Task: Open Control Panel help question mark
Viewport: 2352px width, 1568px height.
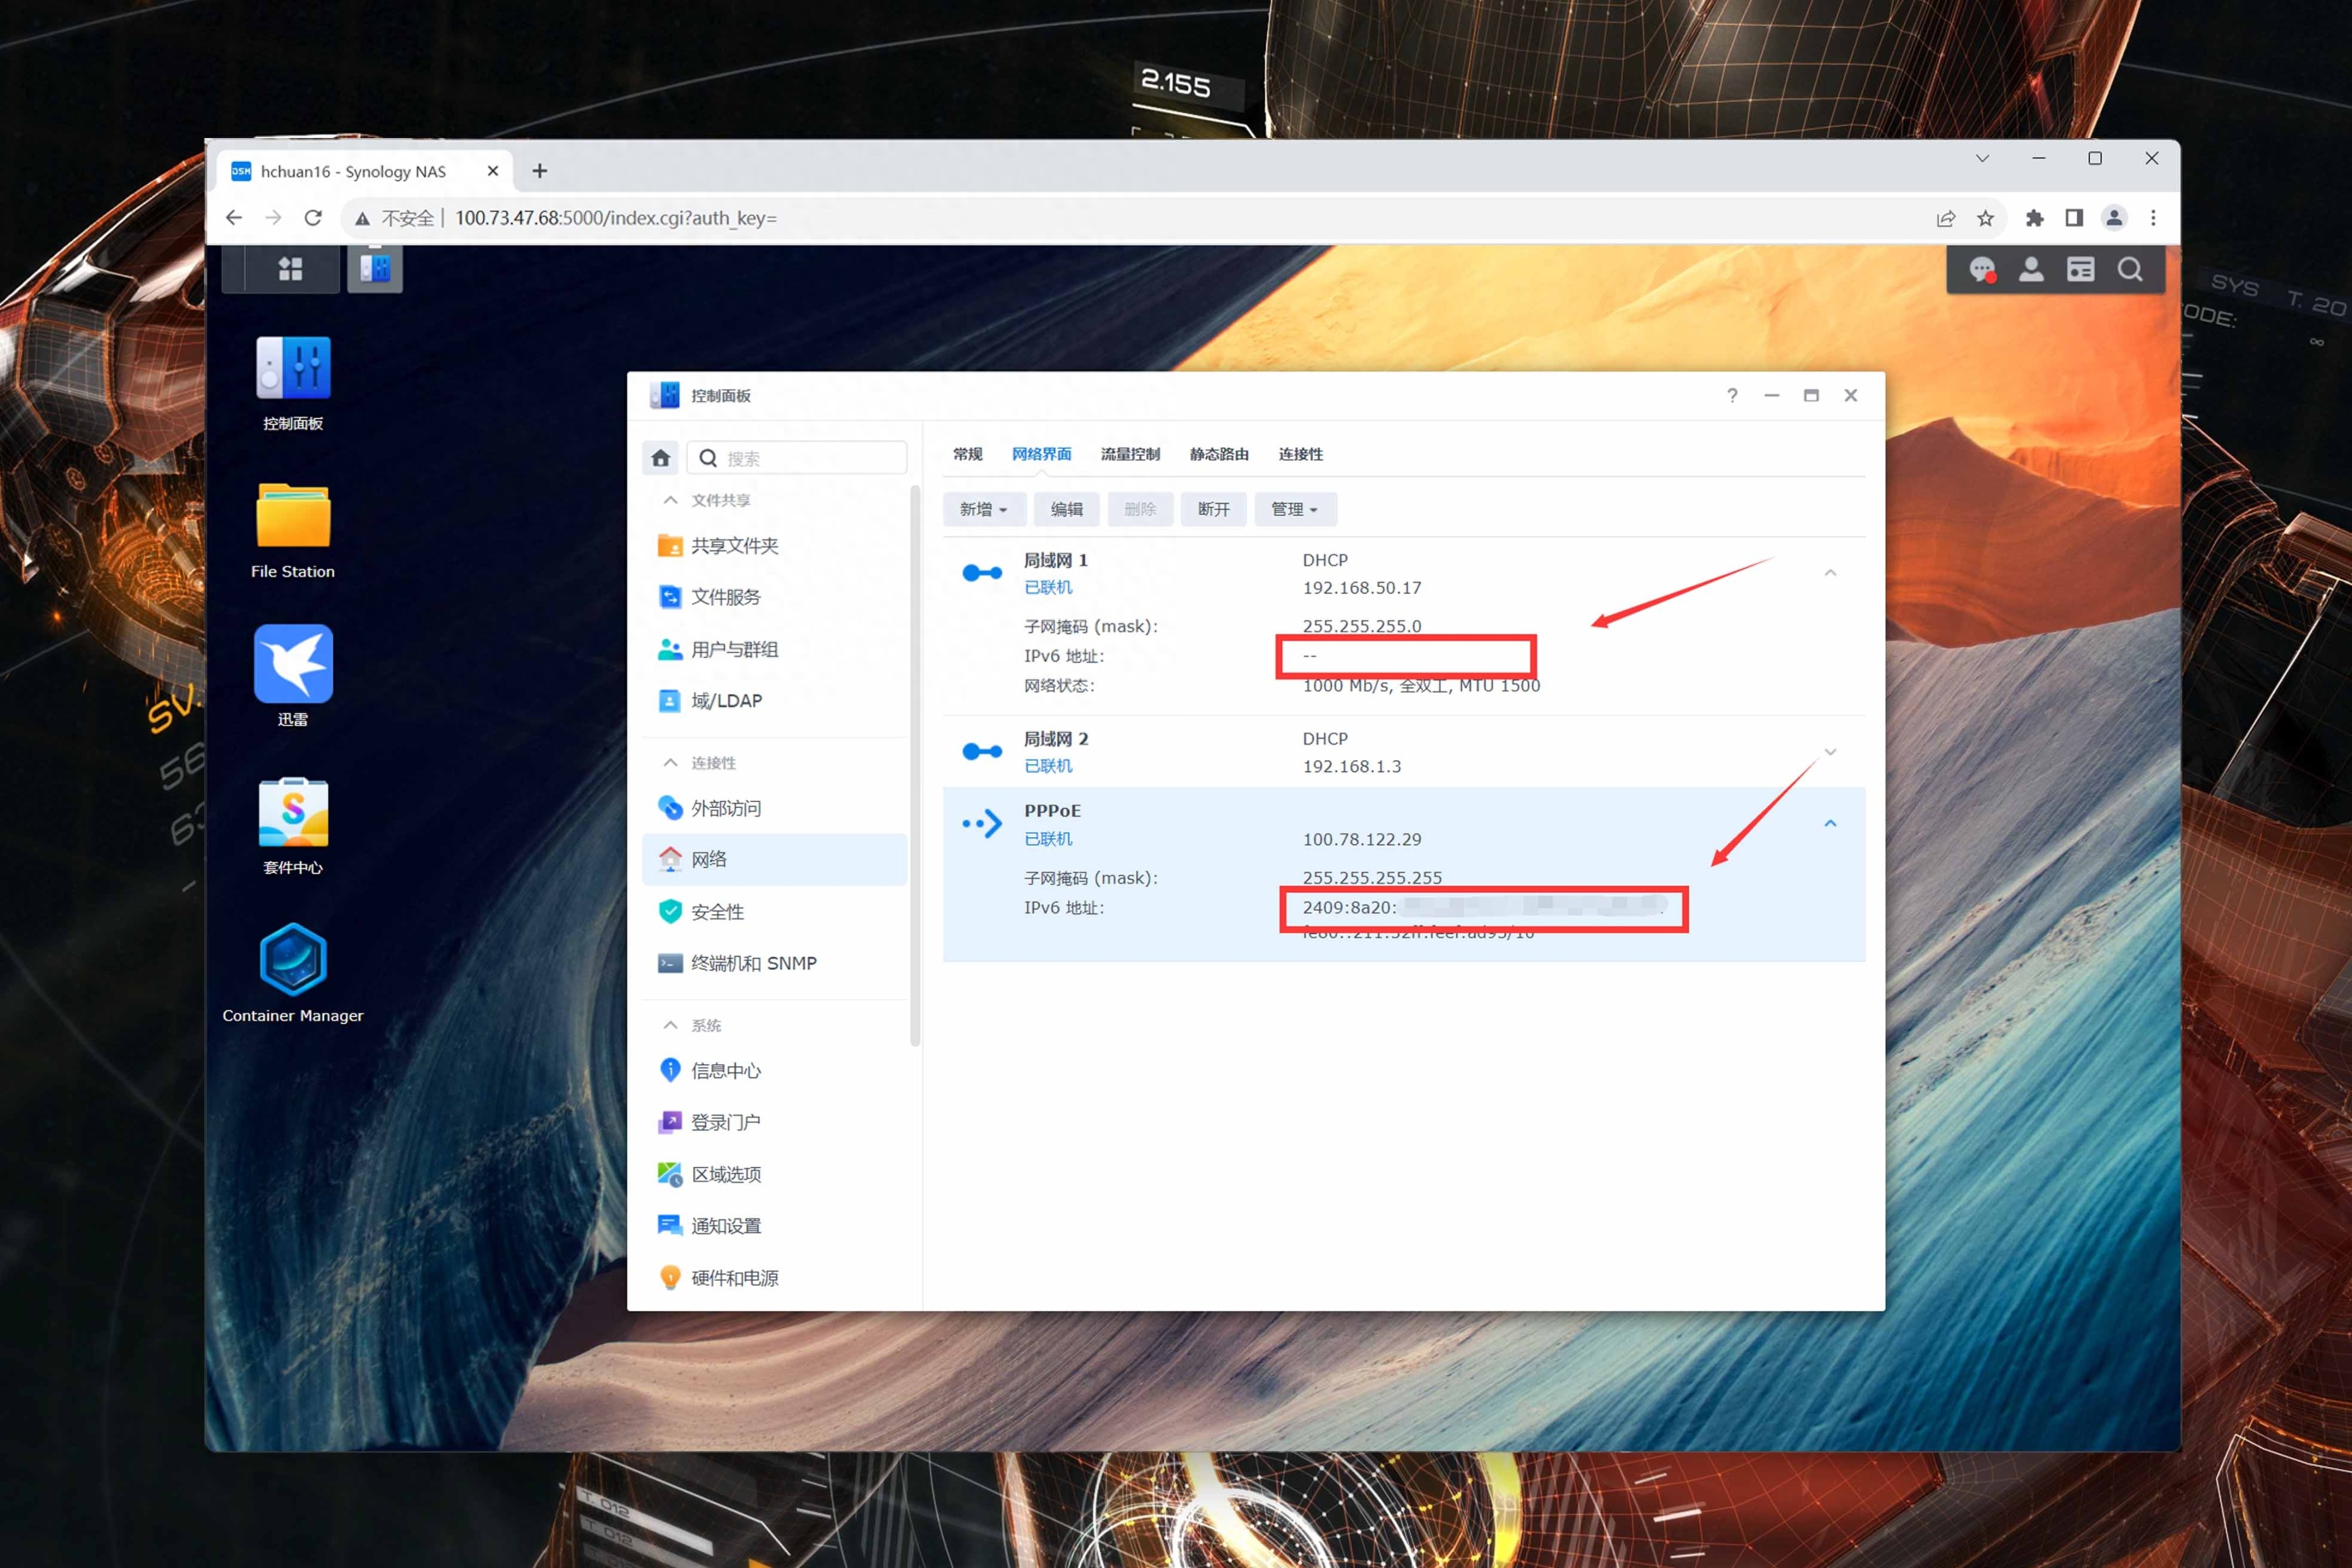Action: [x=1732, y=396]
